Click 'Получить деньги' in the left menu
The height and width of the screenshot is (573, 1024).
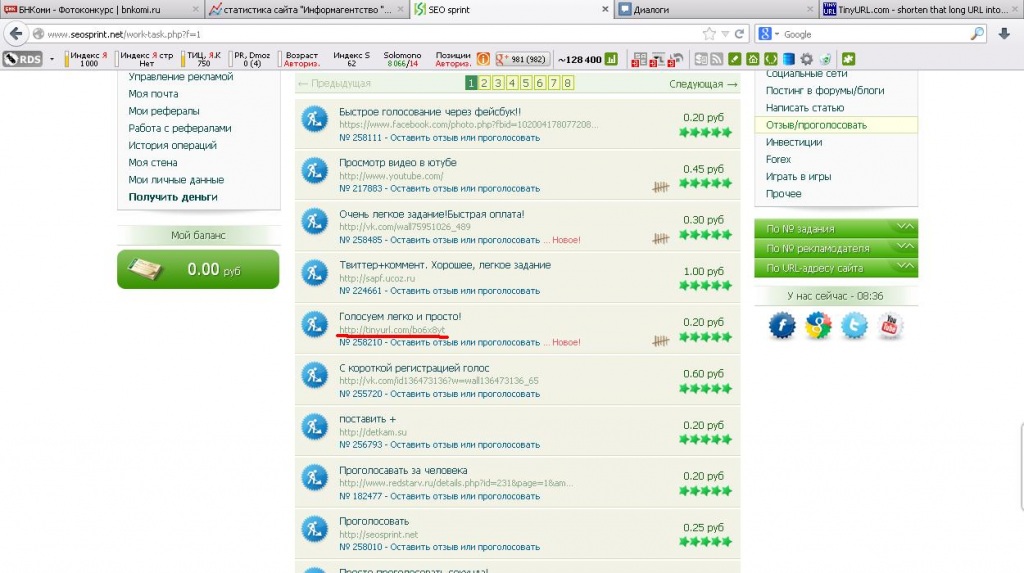tap(173, 197)
